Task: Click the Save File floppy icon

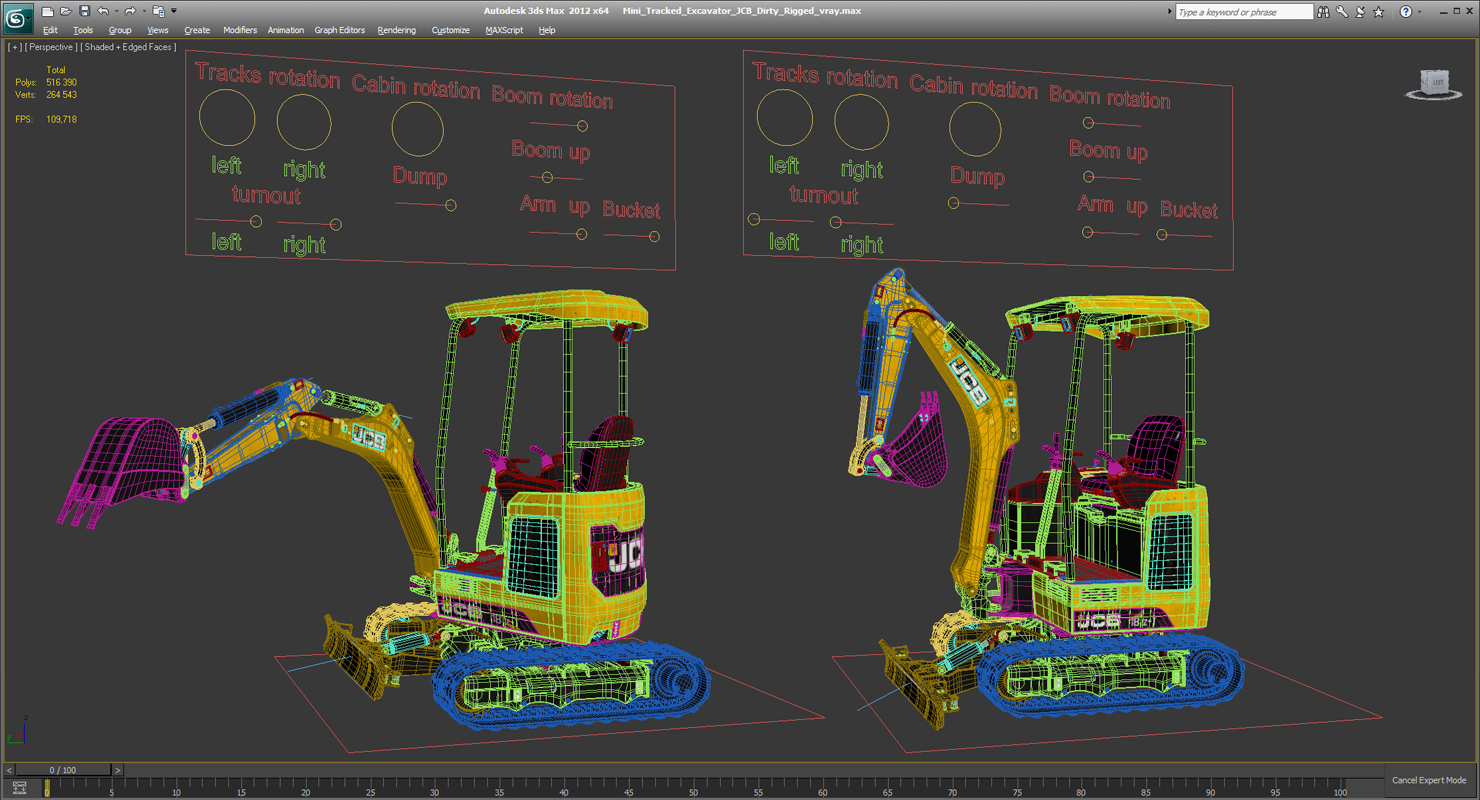Action: click(84, 11)
